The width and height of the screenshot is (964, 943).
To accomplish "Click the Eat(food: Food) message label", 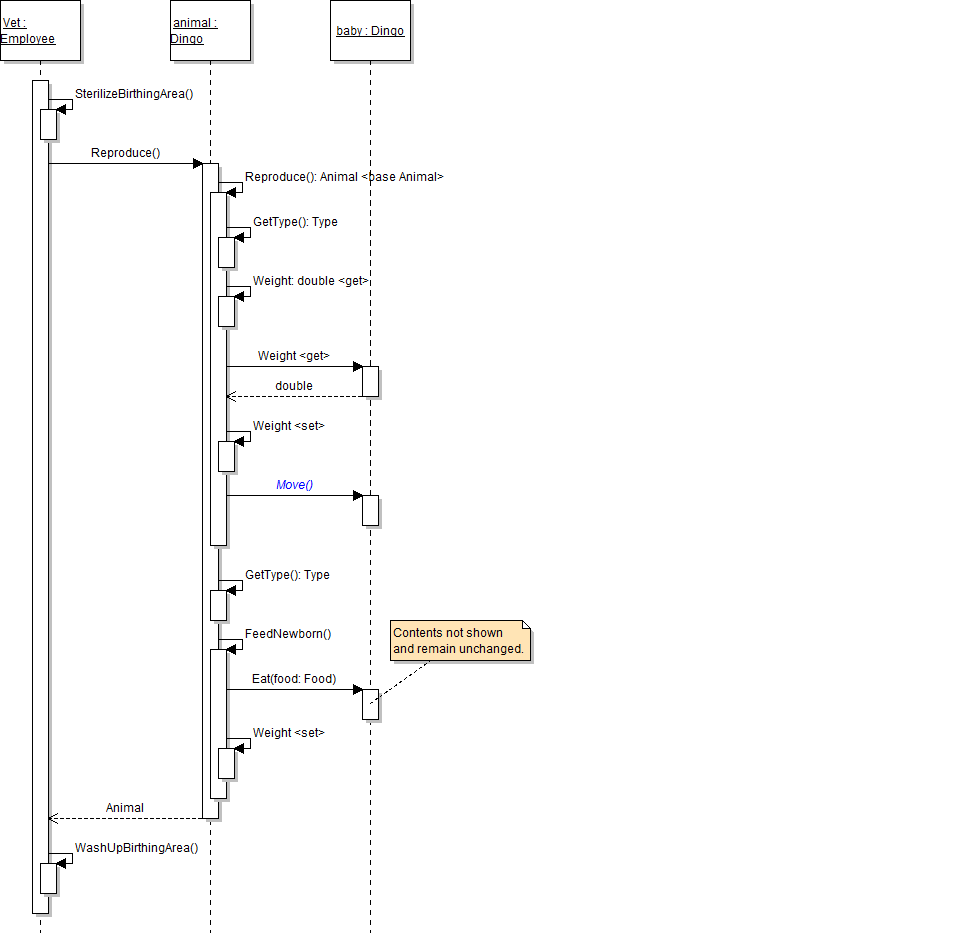I will (294, 679).
